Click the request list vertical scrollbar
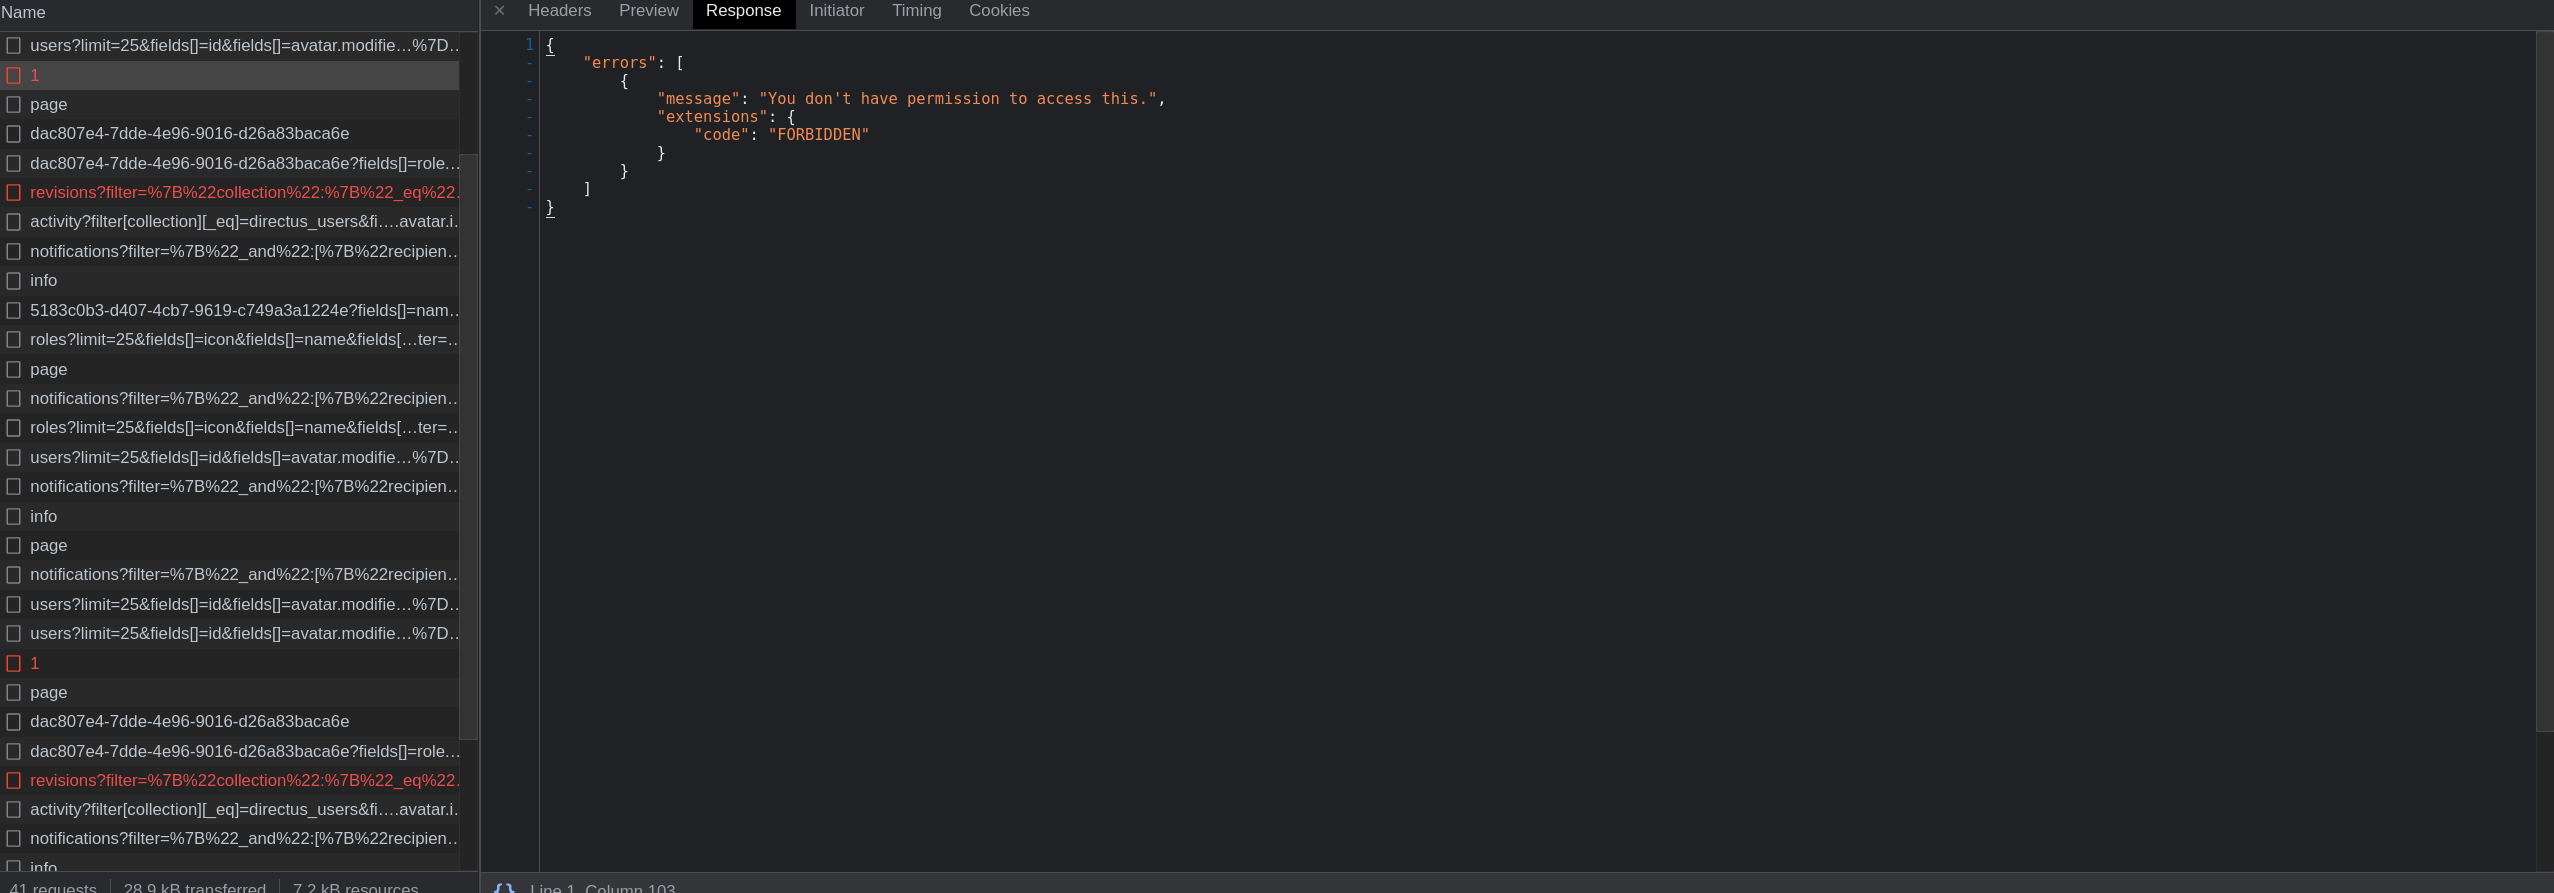Image resolution: width=2554 pixels, height=893 pixels. (x=468, y=445)
